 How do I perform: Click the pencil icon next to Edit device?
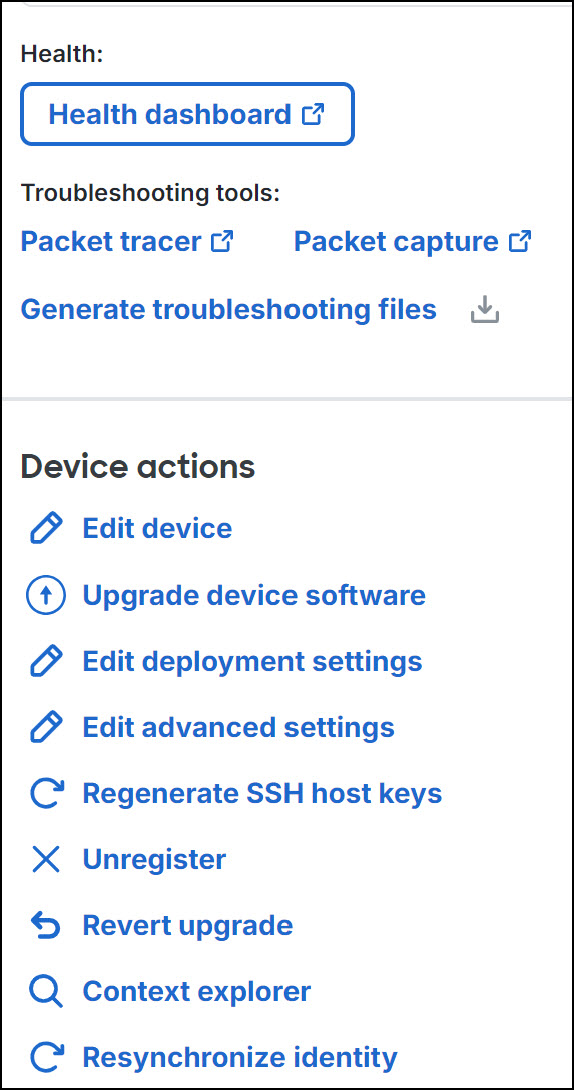point(46,528)
